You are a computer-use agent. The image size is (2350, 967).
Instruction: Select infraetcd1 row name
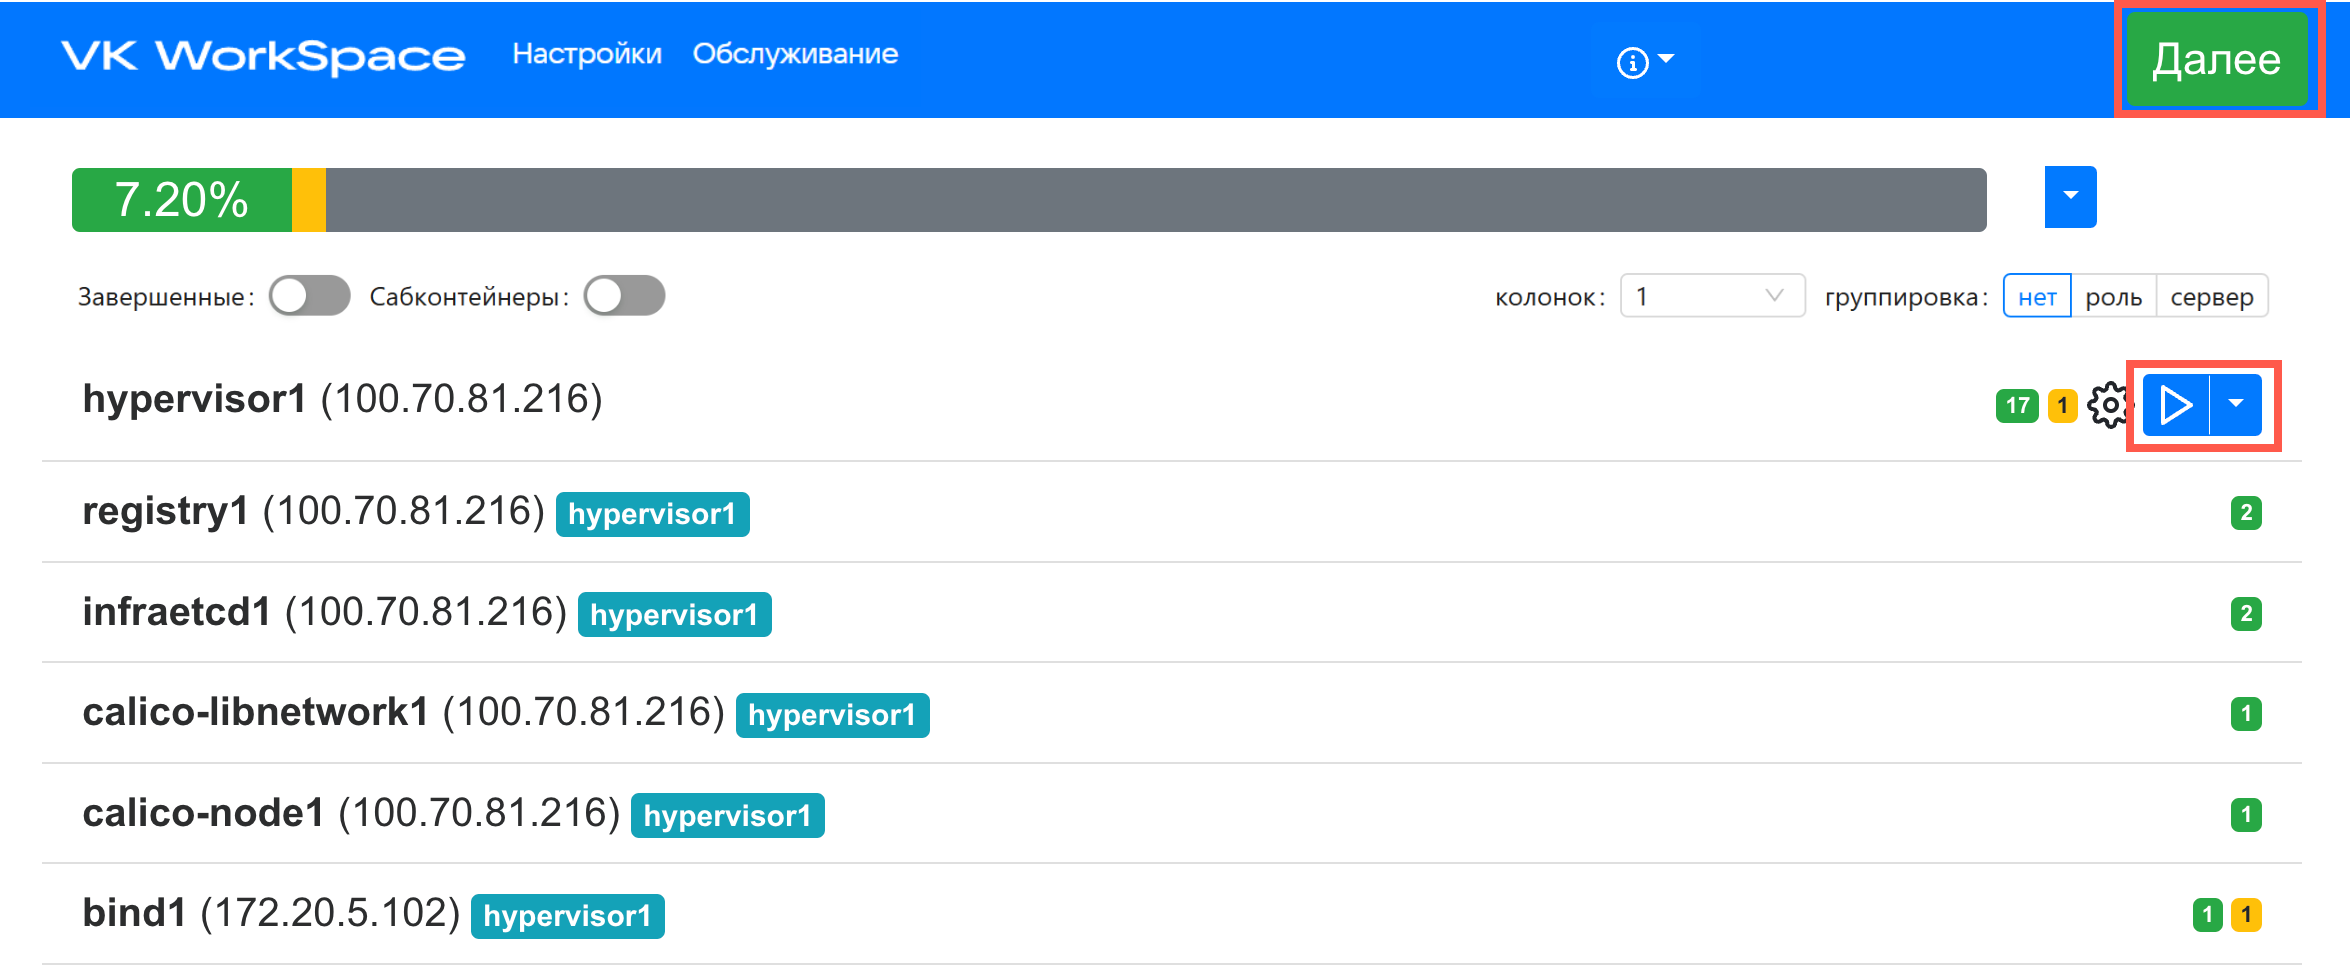176,612
